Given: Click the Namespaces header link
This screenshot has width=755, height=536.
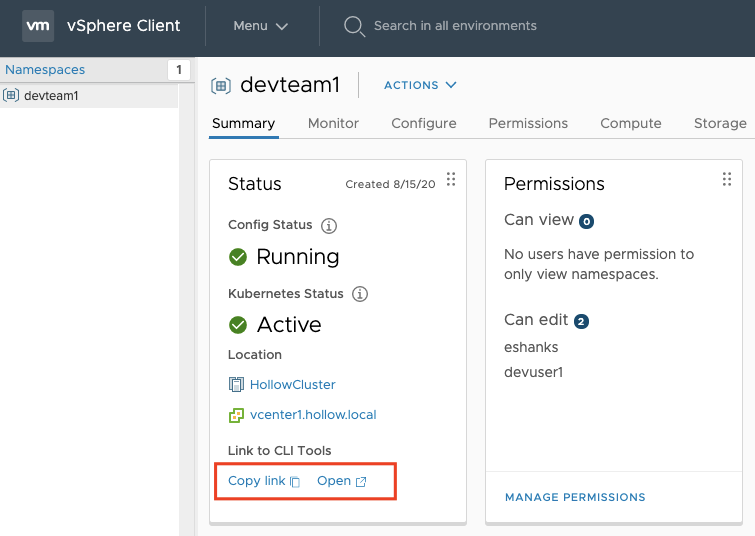Looking at the screenshot, I should pyautogui.click(x=45, y=70).
